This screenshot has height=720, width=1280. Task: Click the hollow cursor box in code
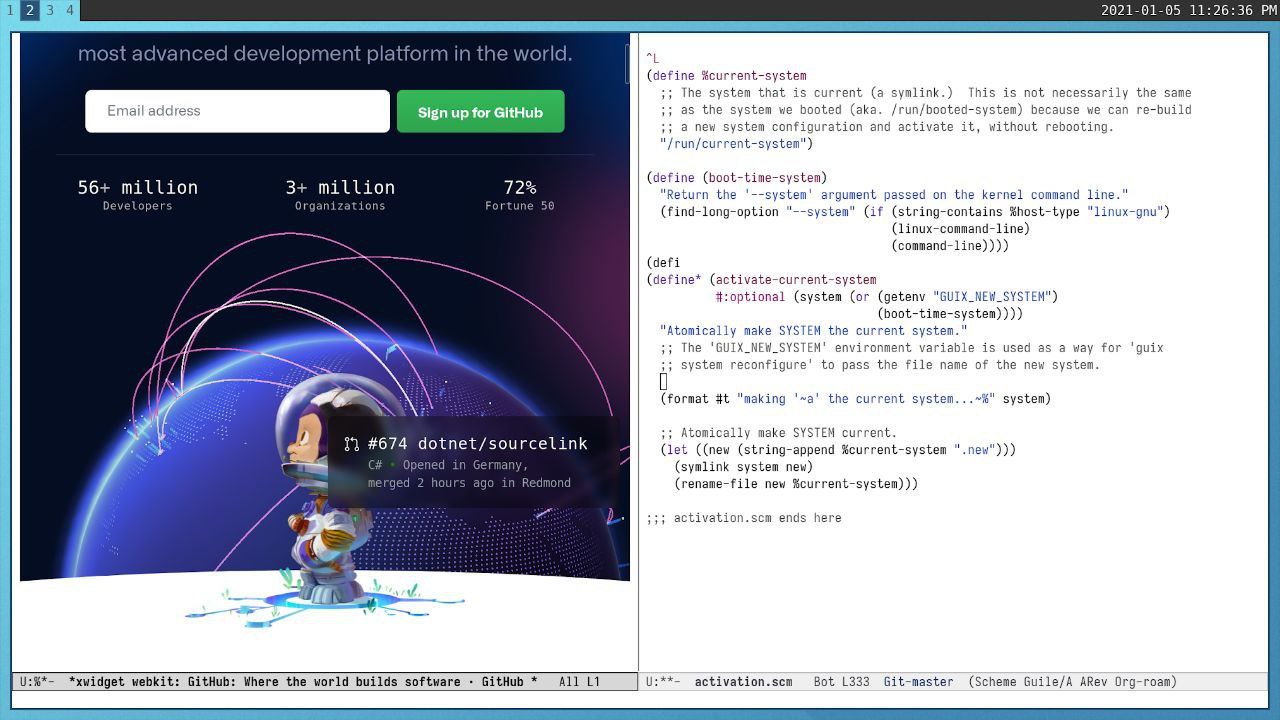click(x=663, y=381)
